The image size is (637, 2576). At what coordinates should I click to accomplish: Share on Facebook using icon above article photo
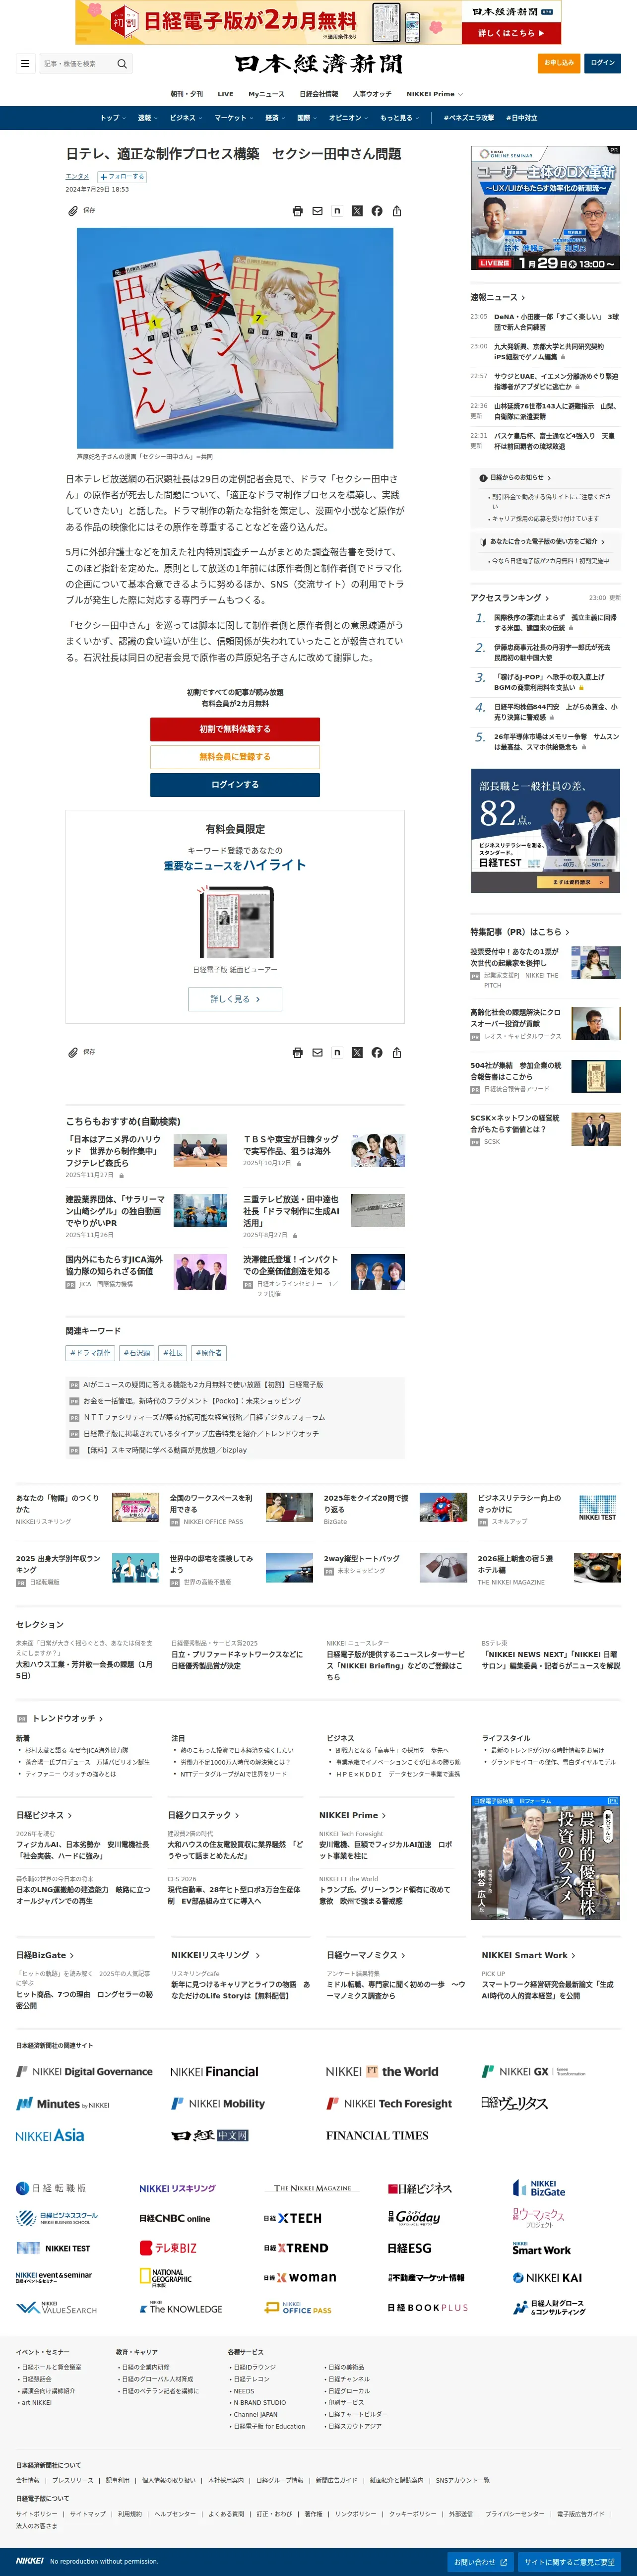pos(377,211)
